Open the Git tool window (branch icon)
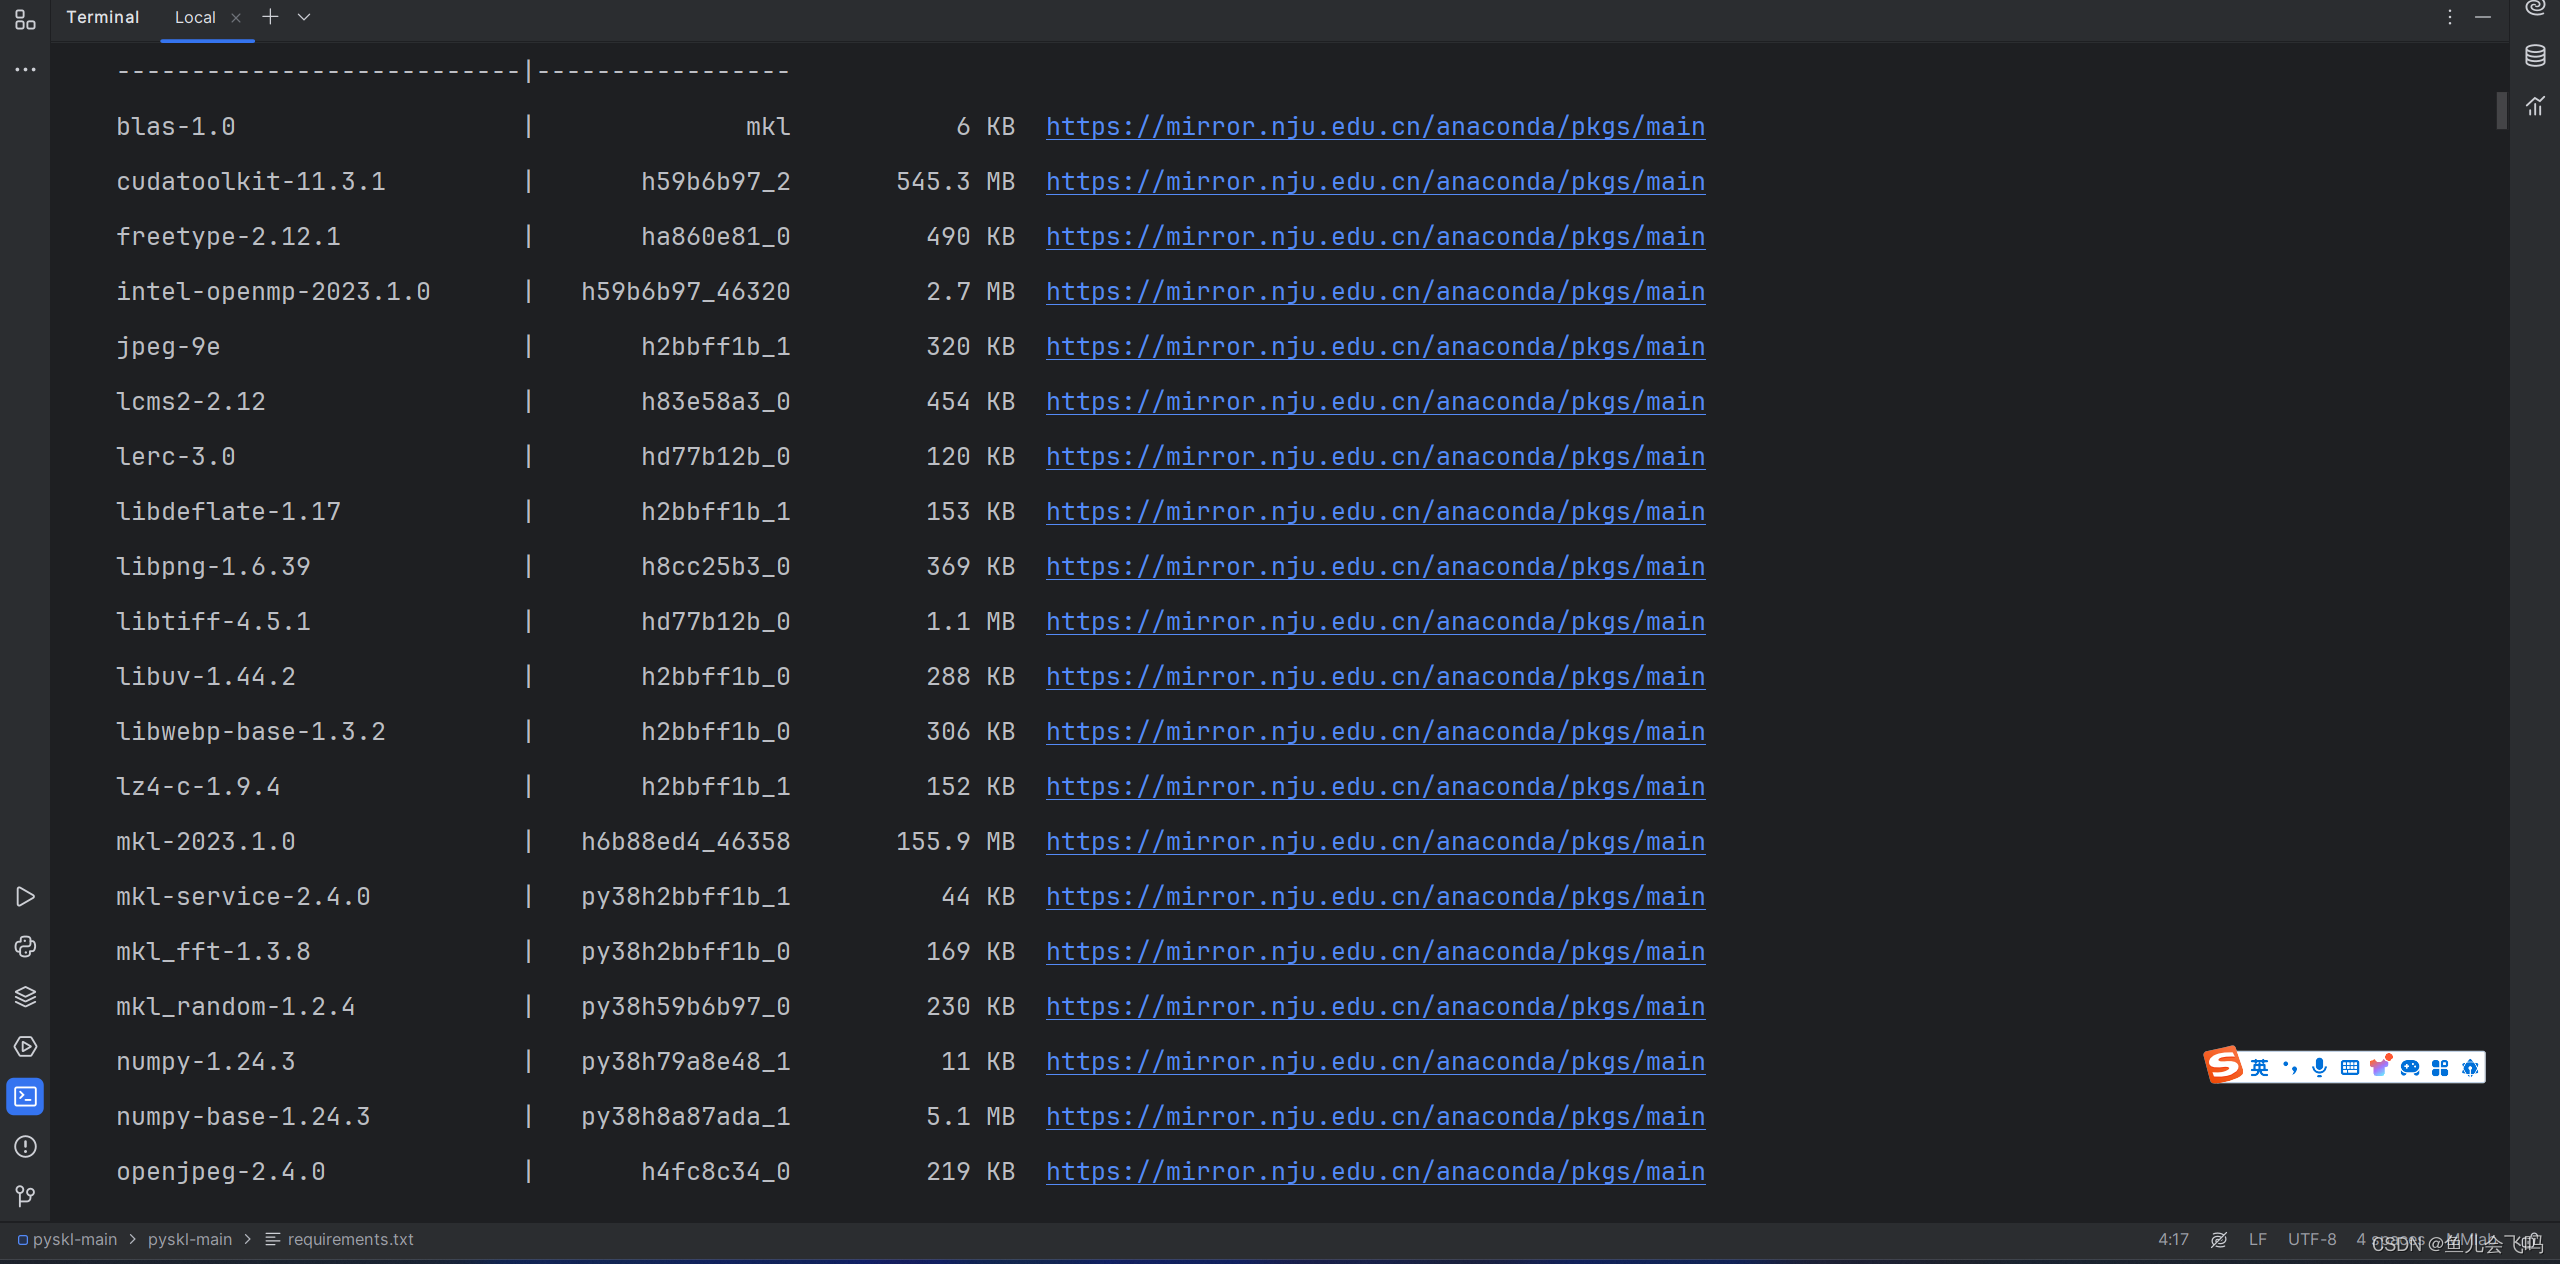This screenshot has height=1264, width=2560. 25,1197
